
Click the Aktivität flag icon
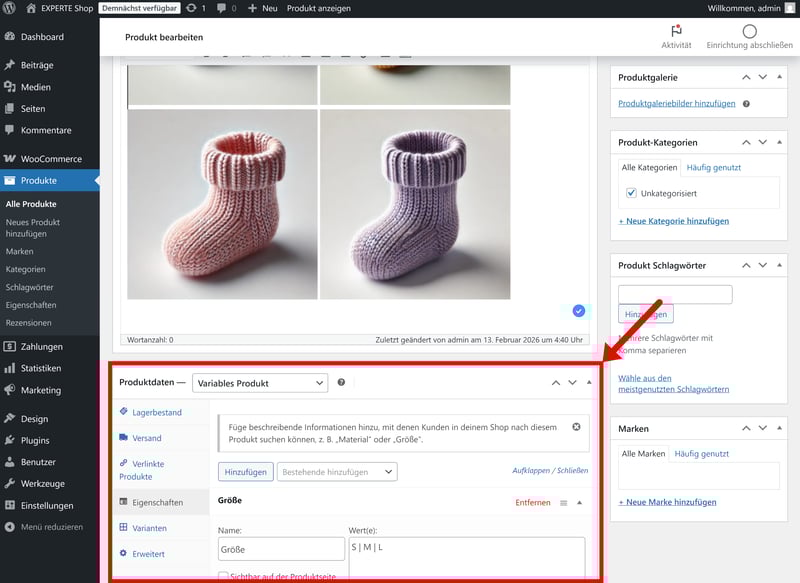(x=676, y=31)
